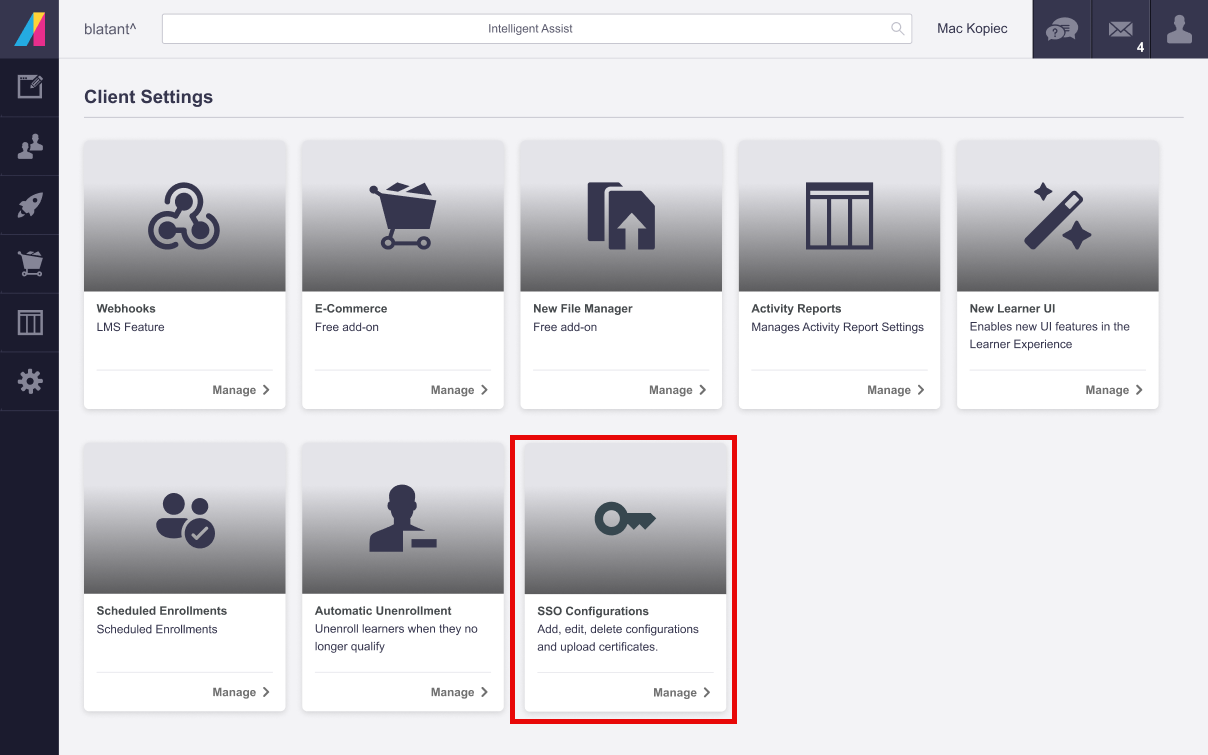Select the shopping cart sidebar icon

click(30, 264)
